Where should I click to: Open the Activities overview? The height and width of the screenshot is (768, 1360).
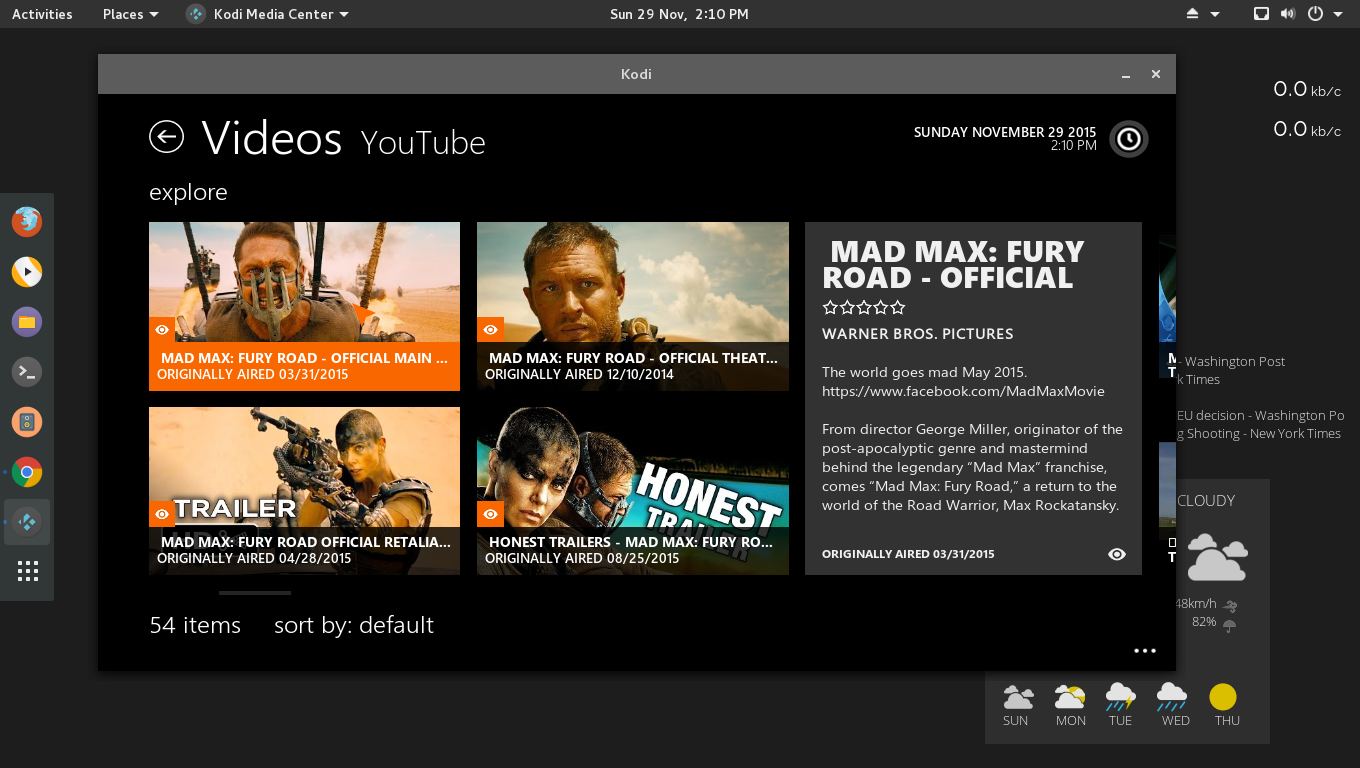42,14
